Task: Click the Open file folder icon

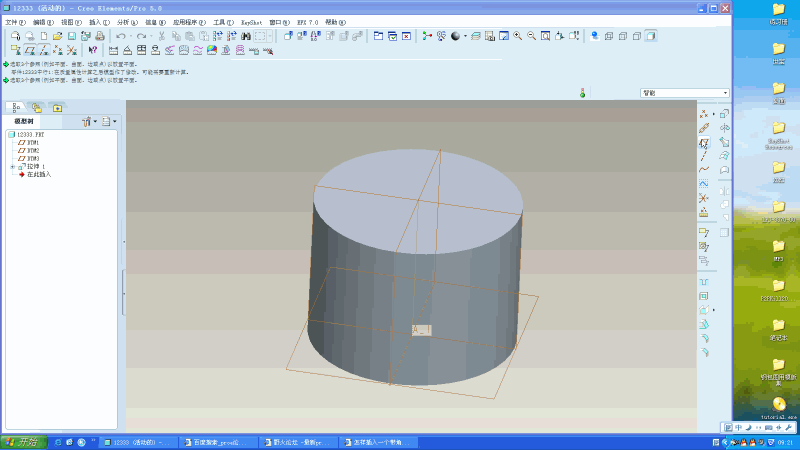Action: [58, 36]
